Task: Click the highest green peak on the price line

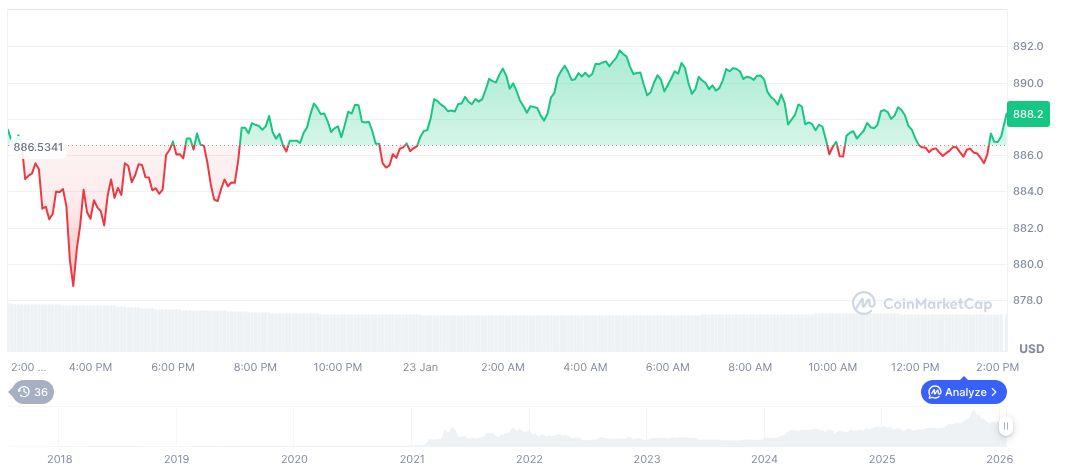Action: coord(621,51)
